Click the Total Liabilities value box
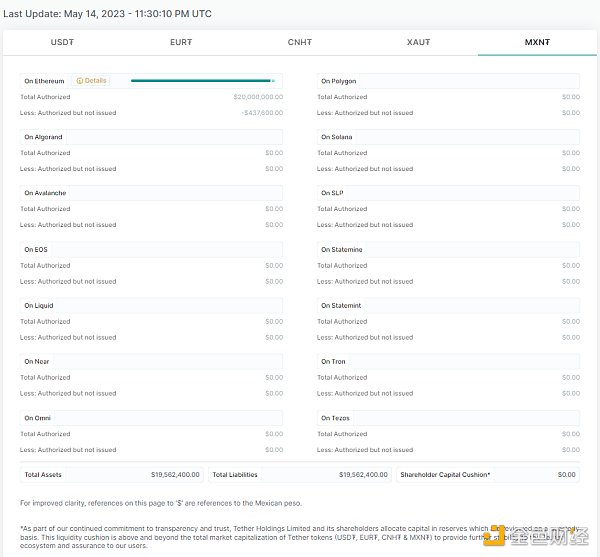The image size is (600, 557). pos(299,474)
